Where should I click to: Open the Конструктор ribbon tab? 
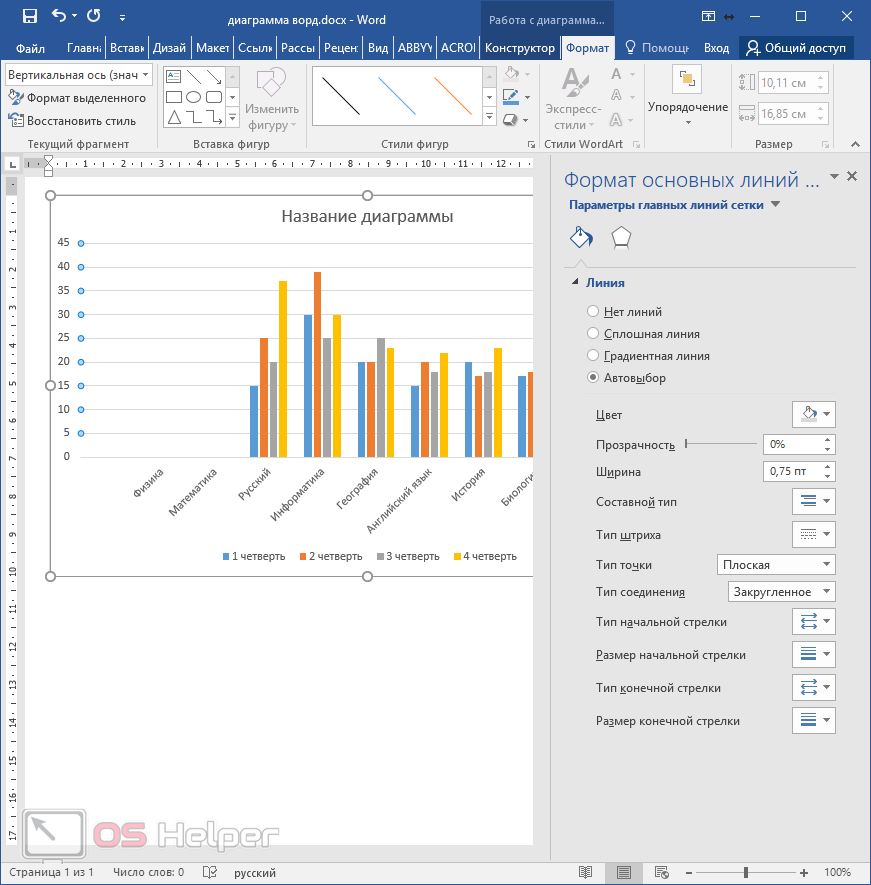[519, 48]
